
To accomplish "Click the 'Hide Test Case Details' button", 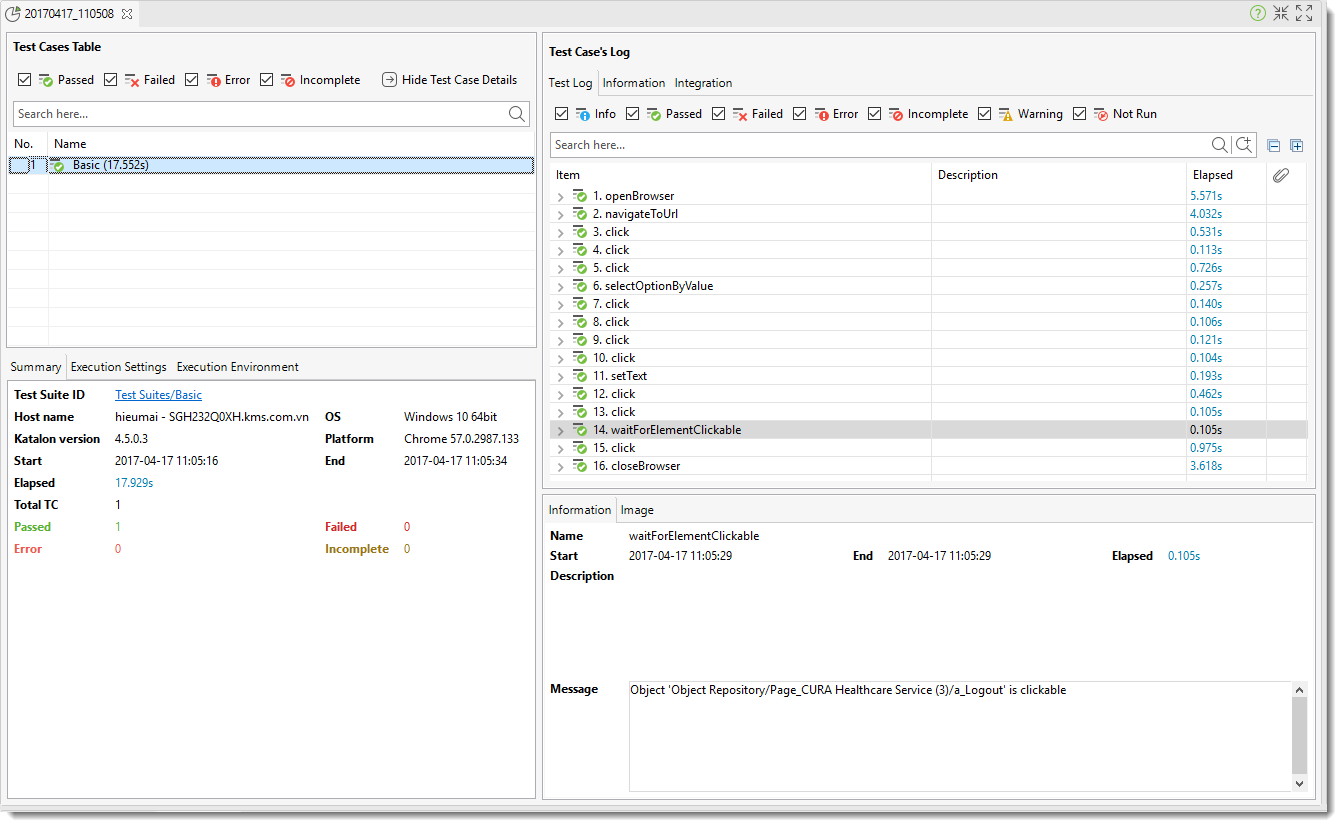I will 450,79.
